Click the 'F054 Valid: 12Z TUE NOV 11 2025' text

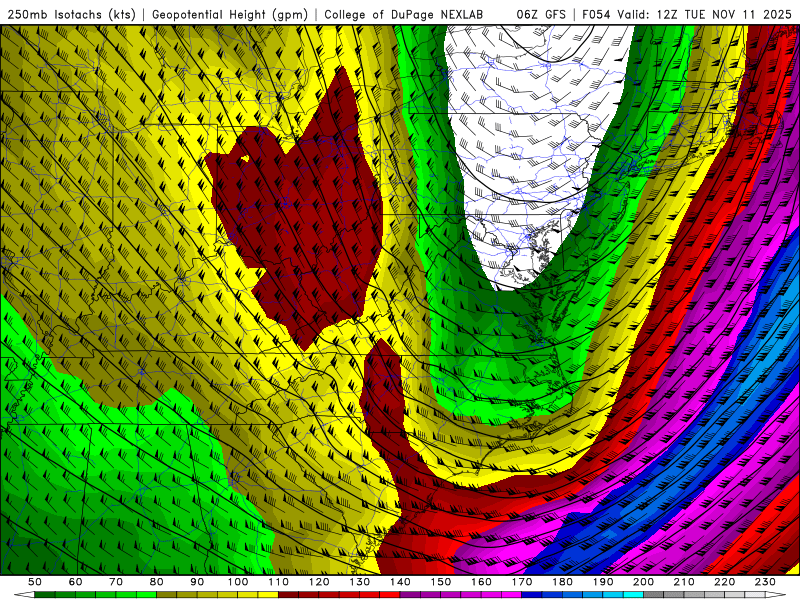coord(687,15)
